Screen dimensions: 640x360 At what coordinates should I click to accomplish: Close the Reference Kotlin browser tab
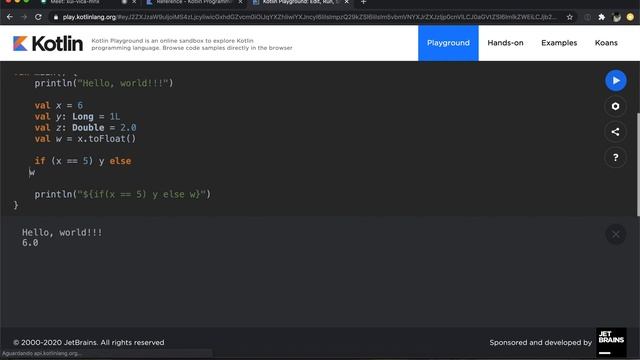pos(240,2)
